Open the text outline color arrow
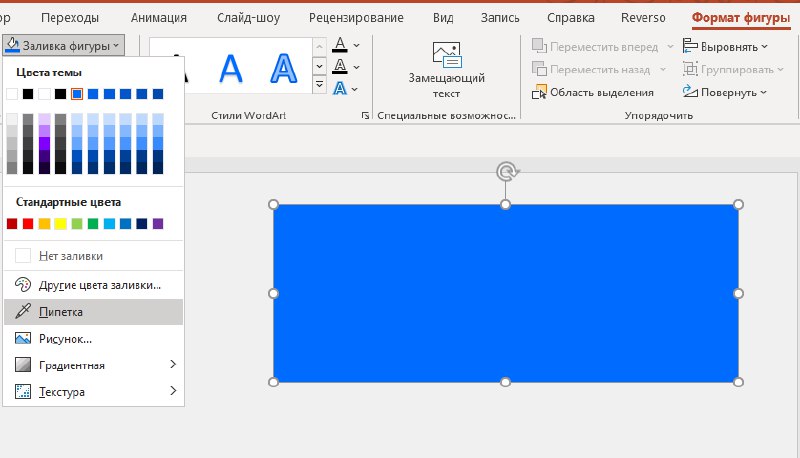 coord(357,67)
